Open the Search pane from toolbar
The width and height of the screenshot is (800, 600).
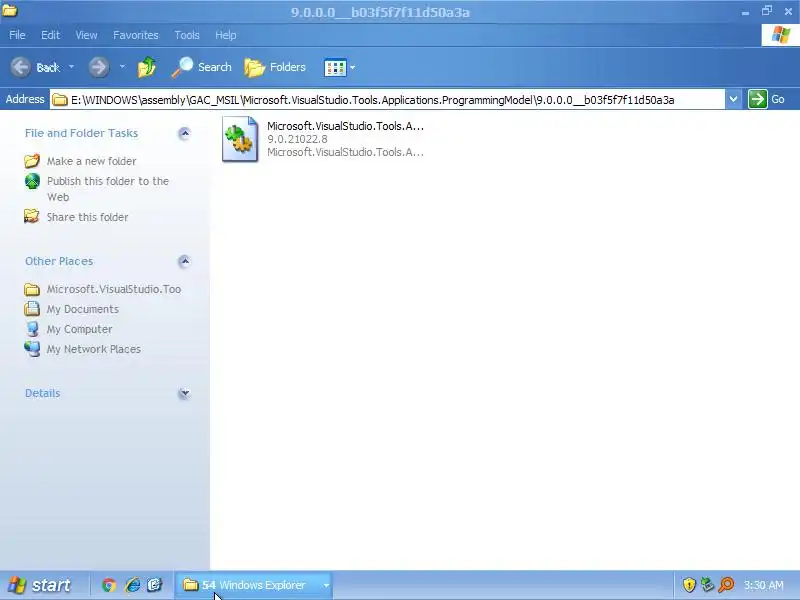(201, 67)
